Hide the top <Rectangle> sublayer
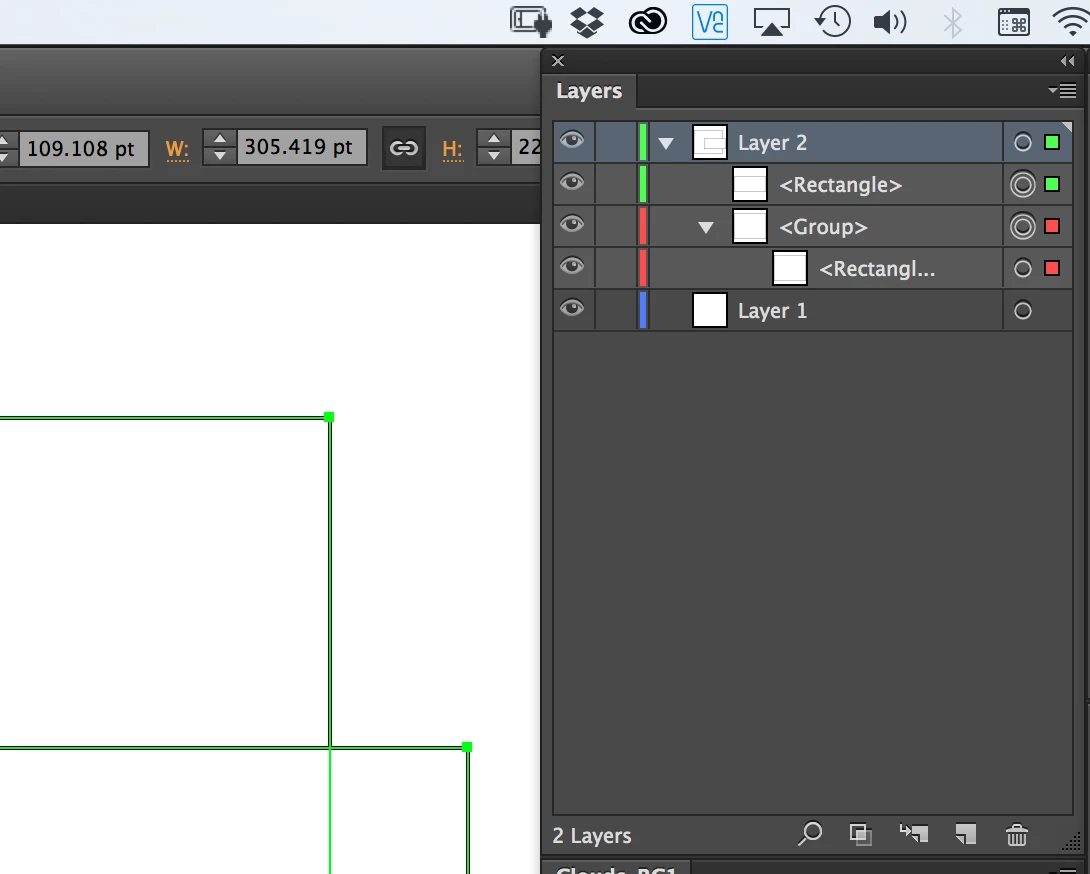1090x874 pixels. tap(572, 183)
